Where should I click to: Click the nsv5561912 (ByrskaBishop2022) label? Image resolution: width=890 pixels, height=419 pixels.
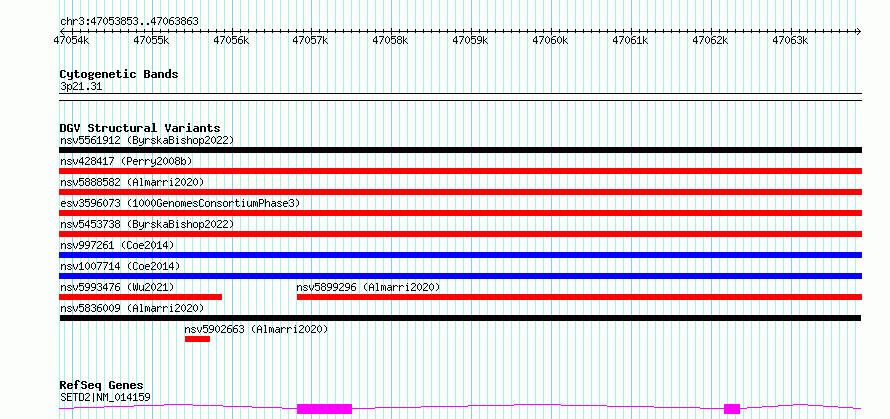click(146, 140)
